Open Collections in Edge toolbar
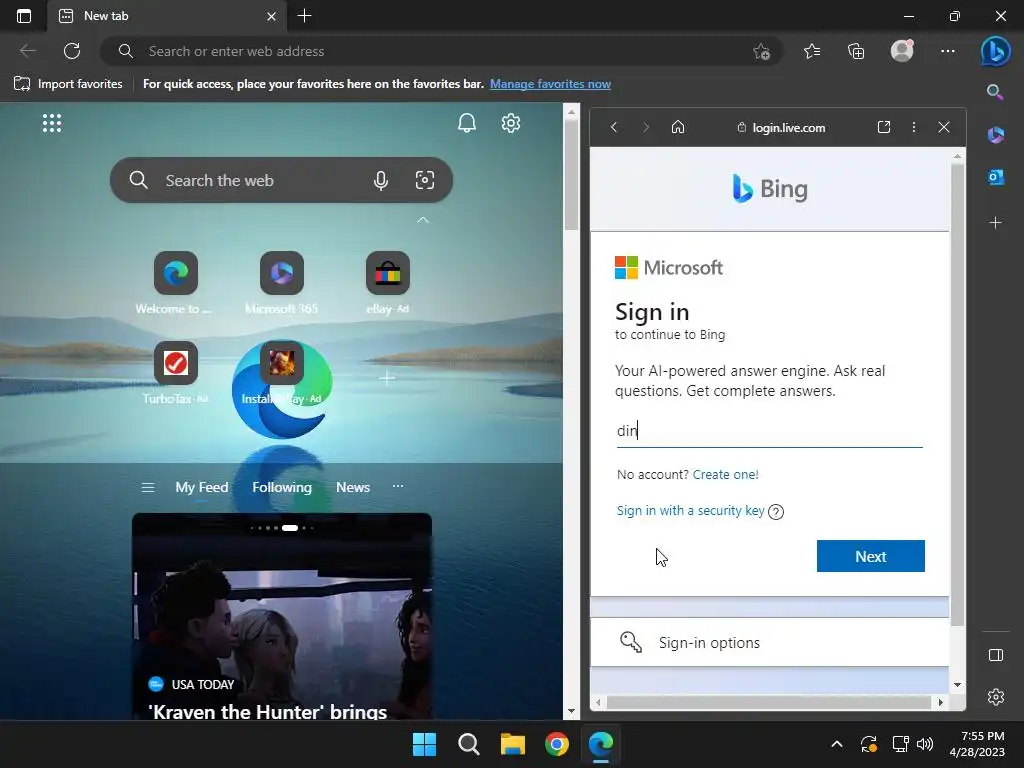Screen dimensions: 1024x768 click(x=856, y=51)
